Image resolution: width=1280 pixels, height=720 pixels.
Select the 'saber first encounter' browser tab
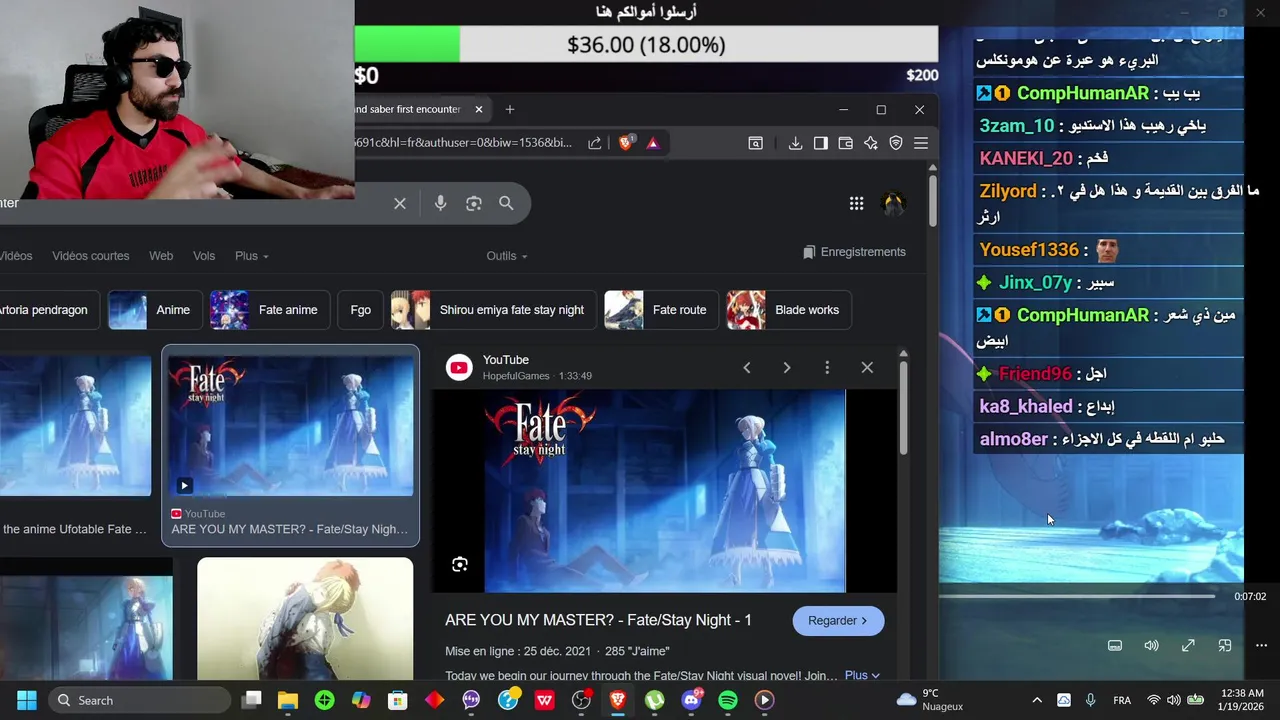[x=420, y=109]
